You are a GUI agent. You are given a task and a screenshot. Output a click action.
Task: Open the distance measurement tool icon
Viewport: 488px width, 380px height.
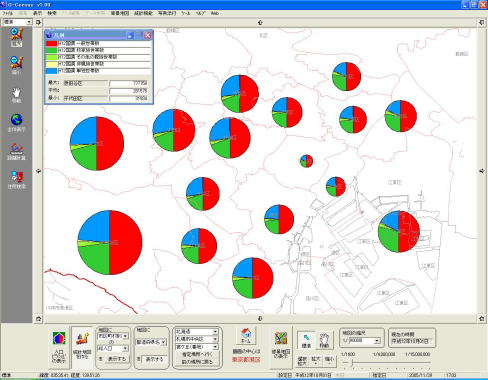tap(16, 151)
